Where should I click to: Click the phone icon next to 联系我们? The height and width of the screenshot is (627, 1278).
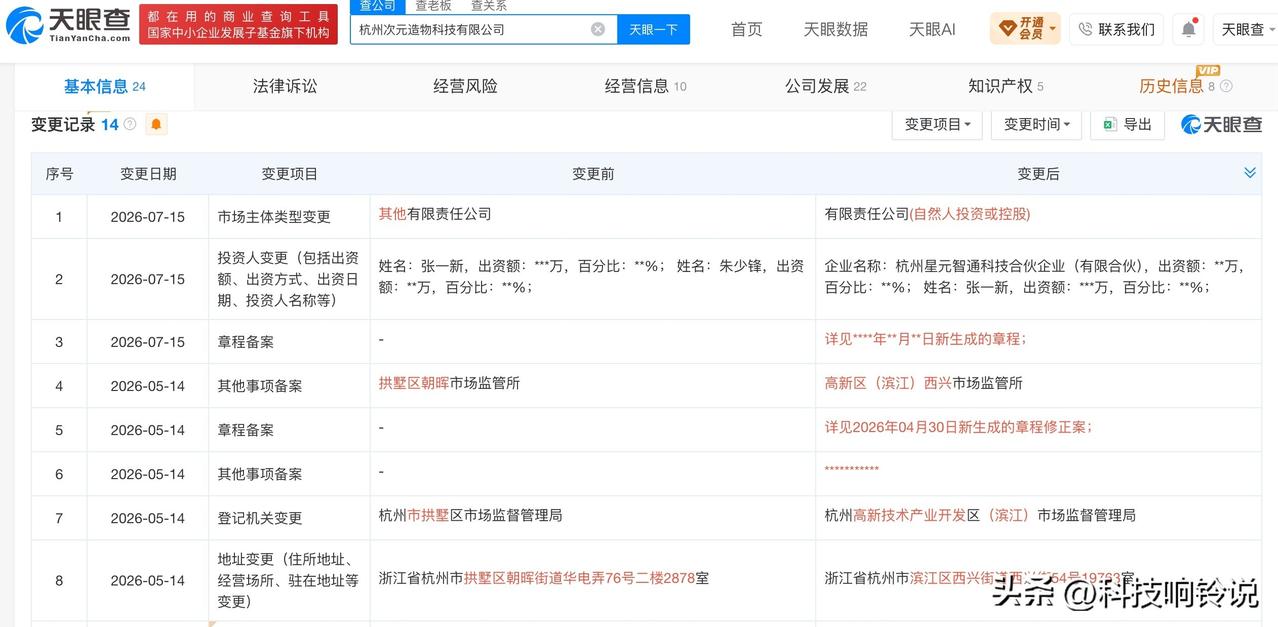coord(1086,29)
